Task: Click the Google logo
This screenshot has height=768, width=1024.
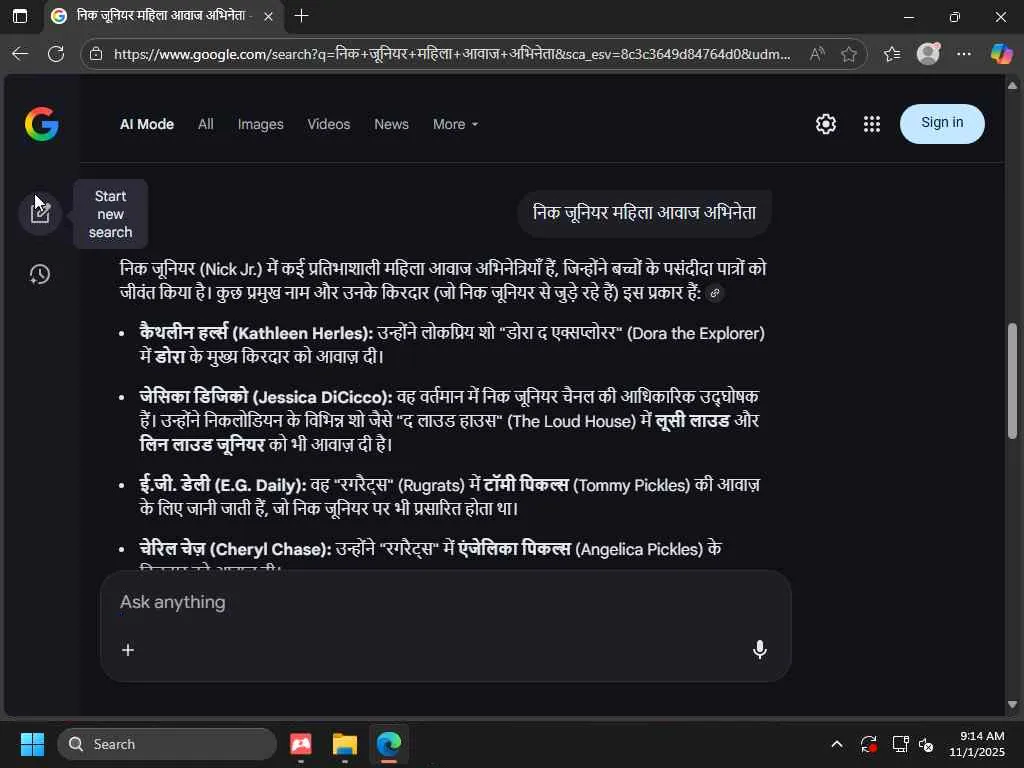Action: (42, 124)
